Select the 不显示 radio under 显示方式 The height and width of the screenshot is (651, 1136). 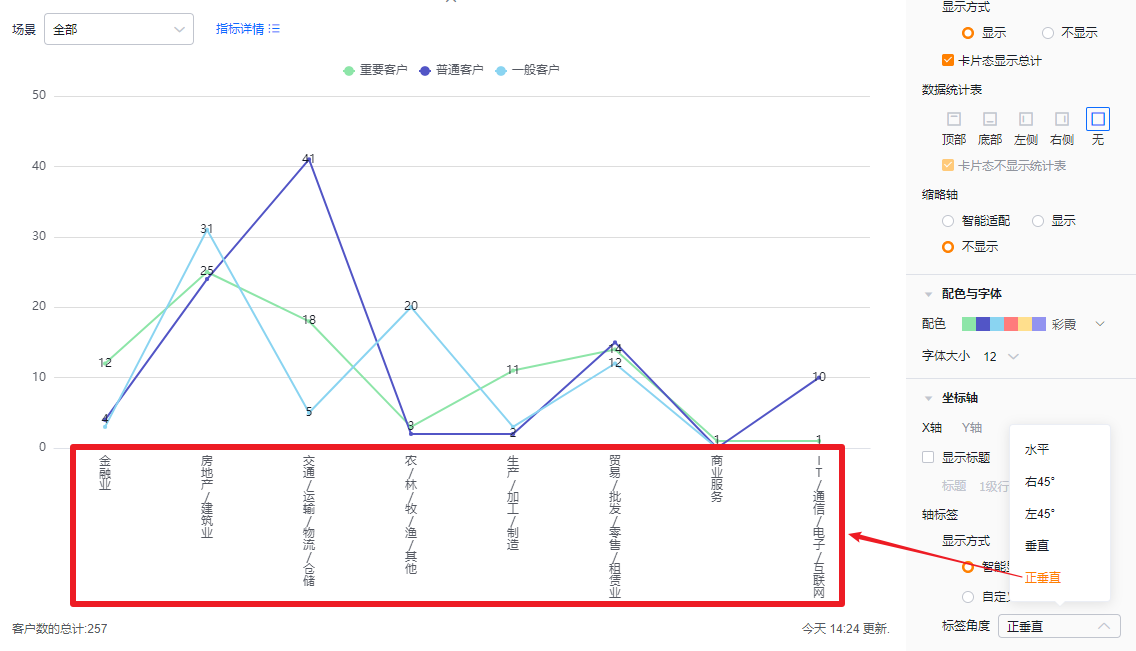pos(1048,33)
